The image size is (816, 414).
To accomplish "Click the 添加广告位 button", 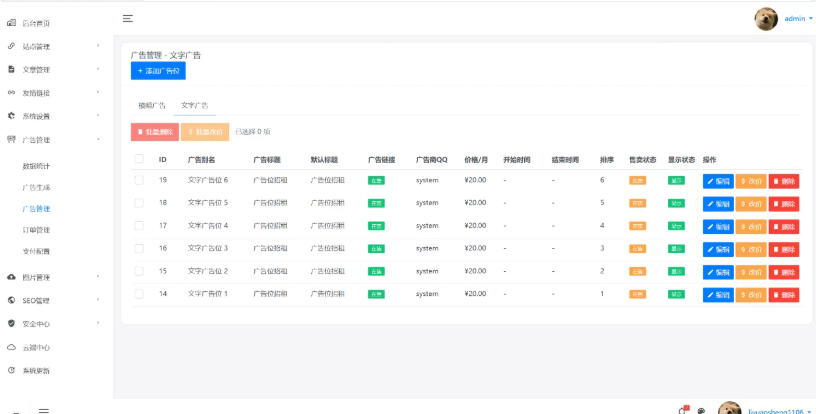I will [158, 71].
